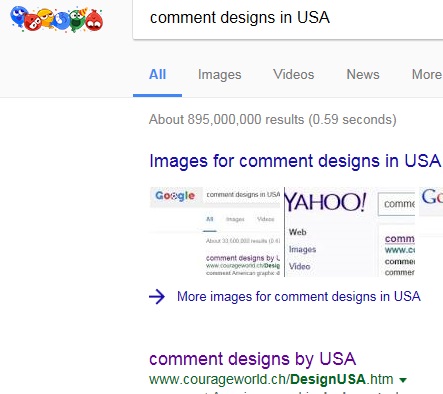Switch to the News tab
Viewport: 443px width, 394px height.
tap(363, 74)
